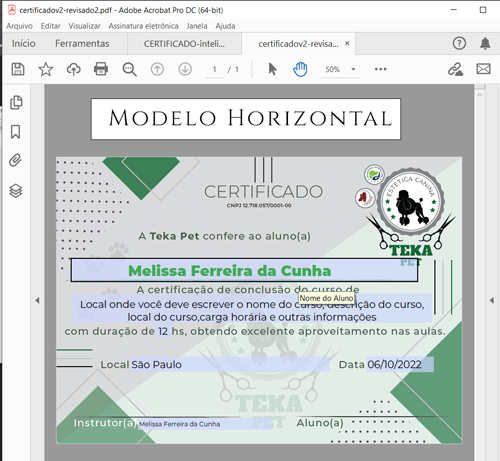Screen dimensions: 500x461
Task: Switch to the Início tab
Action: [x=24, y=43]
